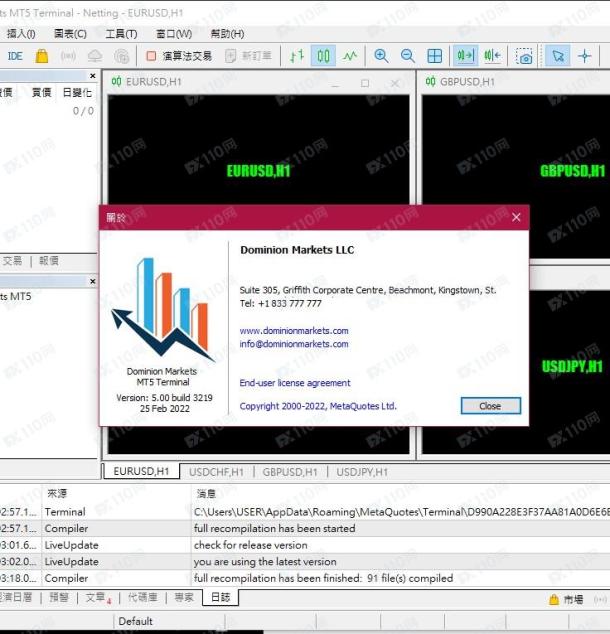Toggle the algorithmic trading button
The width and height of the screenshot is (610, 634).
click(178, 56)
